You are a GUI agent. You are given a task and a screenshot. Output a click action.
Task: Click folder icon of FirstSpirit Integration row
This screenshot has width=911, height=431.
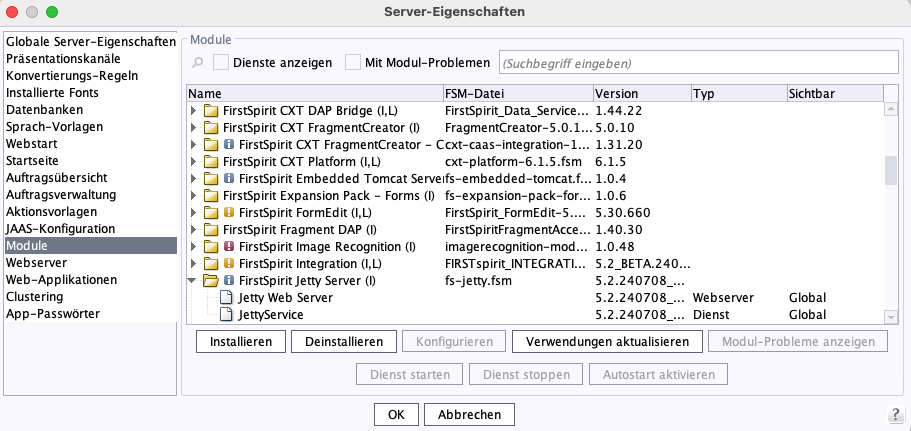211,264
